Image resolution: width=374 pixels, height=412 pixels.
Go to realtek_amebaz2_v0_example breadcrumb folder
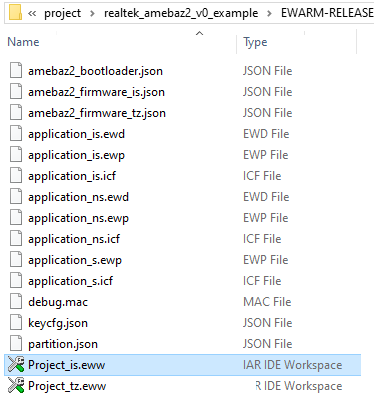click(x=181, y=13)
